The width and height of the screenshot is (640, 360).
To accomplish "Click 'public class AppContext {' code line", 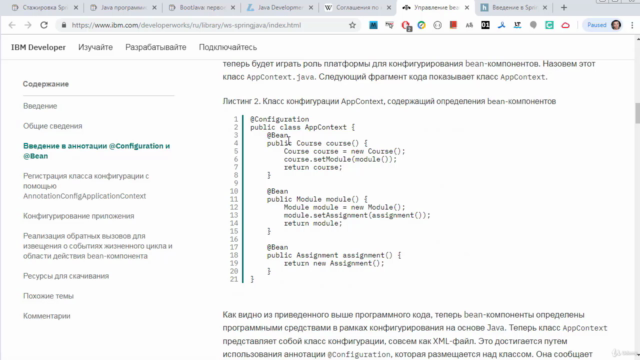I will coord(302,127).
